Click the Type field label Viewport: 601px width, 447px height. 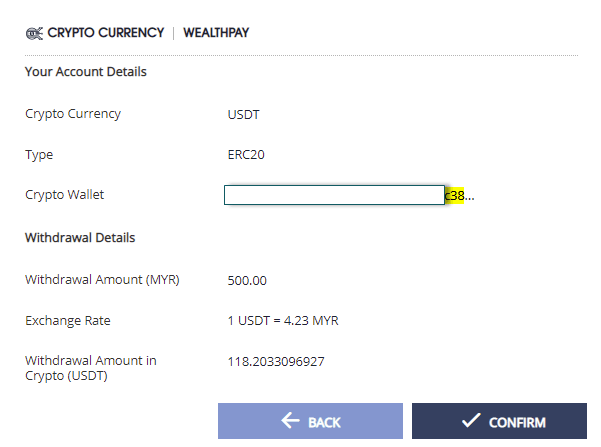coord(39,155)
